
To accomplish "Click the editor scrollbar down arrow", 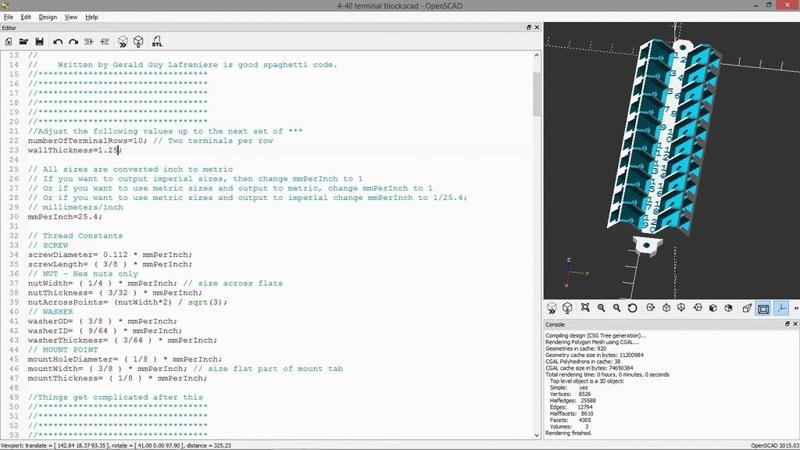I will click(536, 435).
